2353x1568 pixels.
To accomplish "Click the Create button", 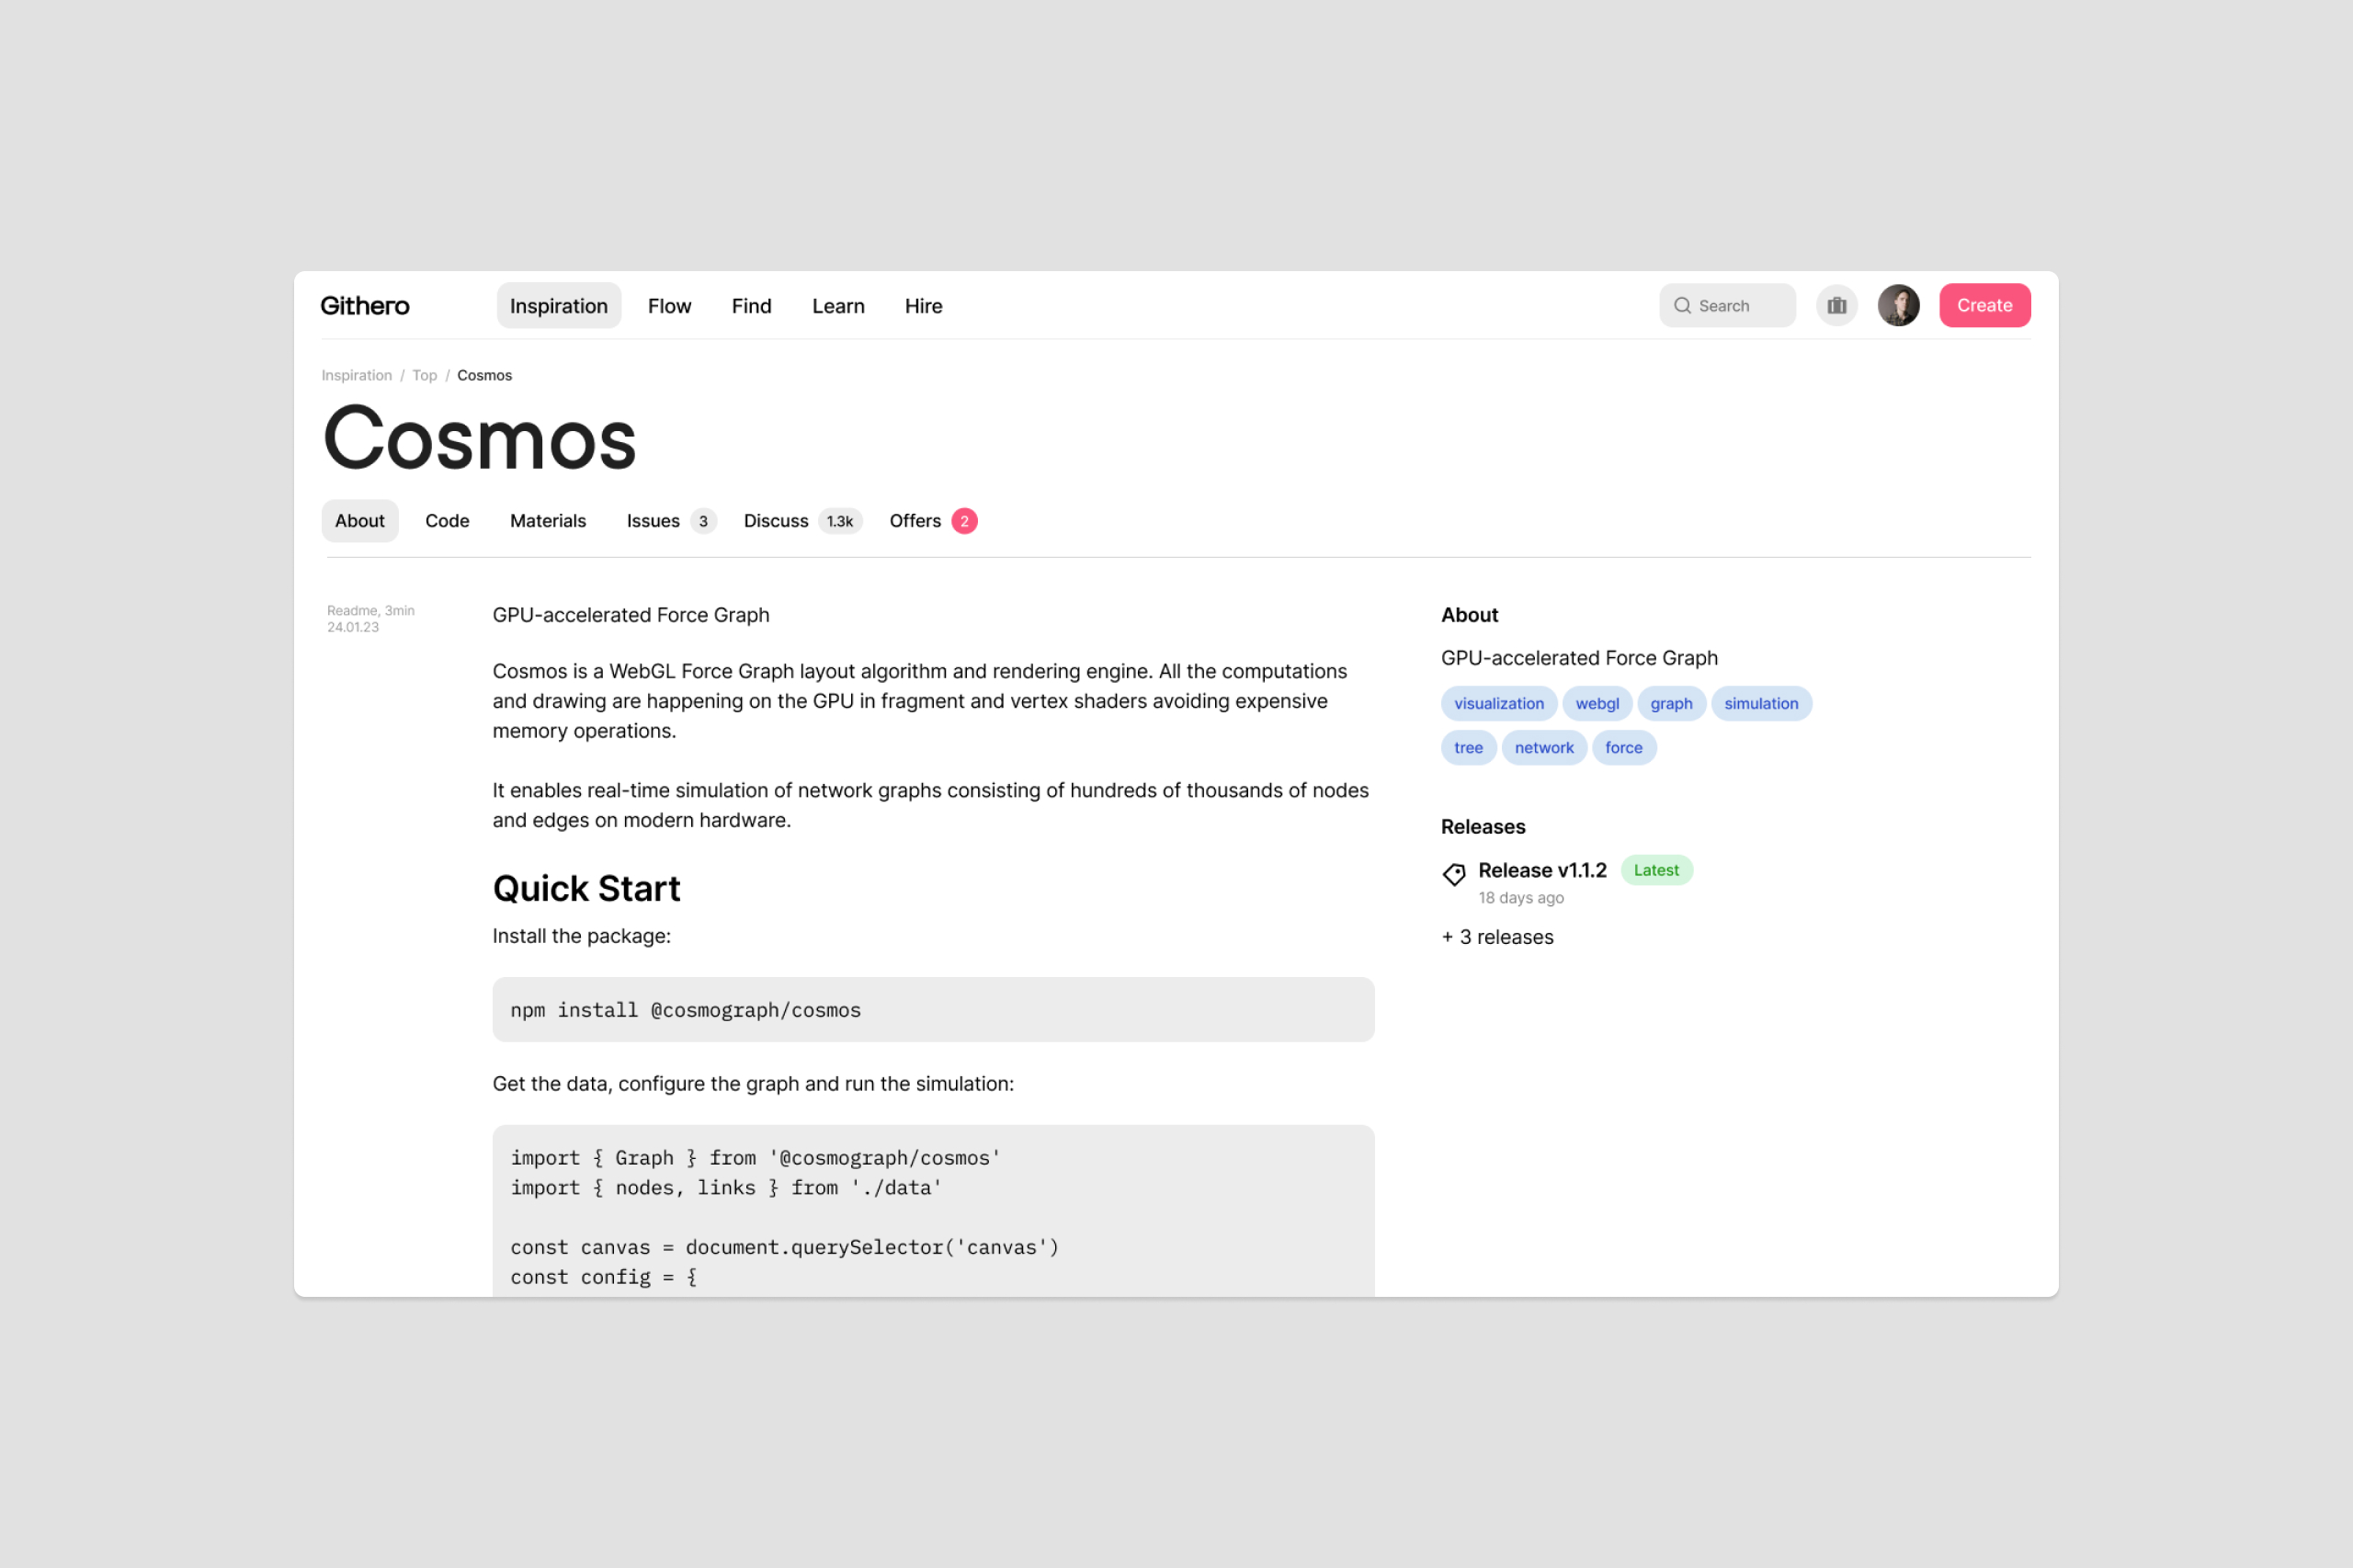I will coord(1984,304).
